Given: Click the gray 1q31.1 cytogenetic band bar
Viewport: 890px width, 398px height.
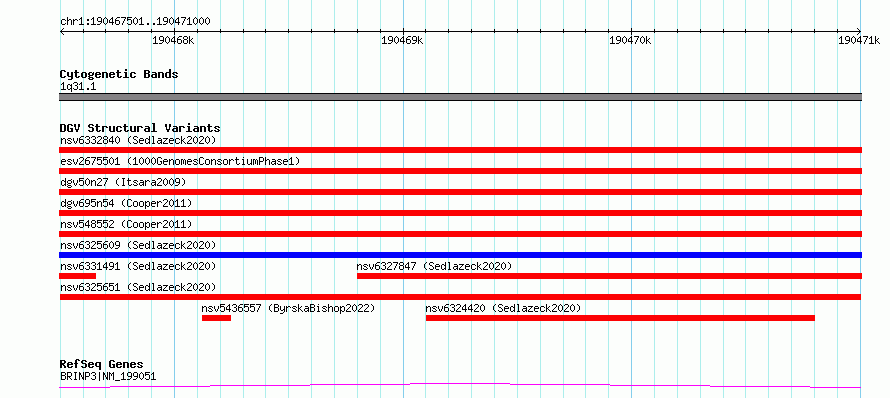Looking at the screenshot, I should [460, 97].
